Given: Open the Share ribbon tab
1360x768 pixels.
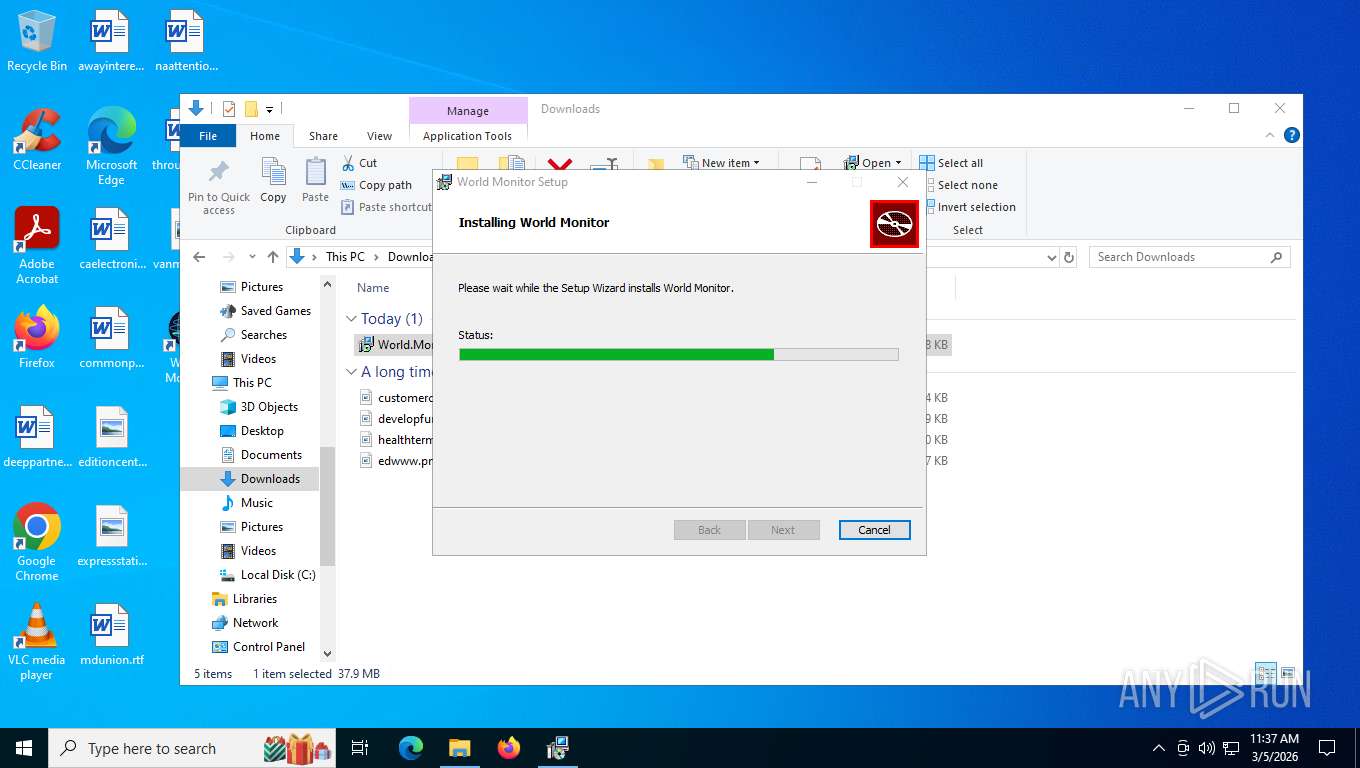Looking at the screenshot, I should click(x=323, y=136).
